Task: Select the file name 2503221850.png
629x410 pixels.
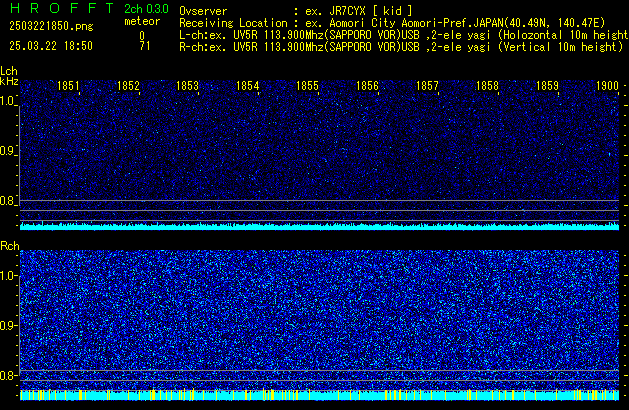Action: coord(51,26)
